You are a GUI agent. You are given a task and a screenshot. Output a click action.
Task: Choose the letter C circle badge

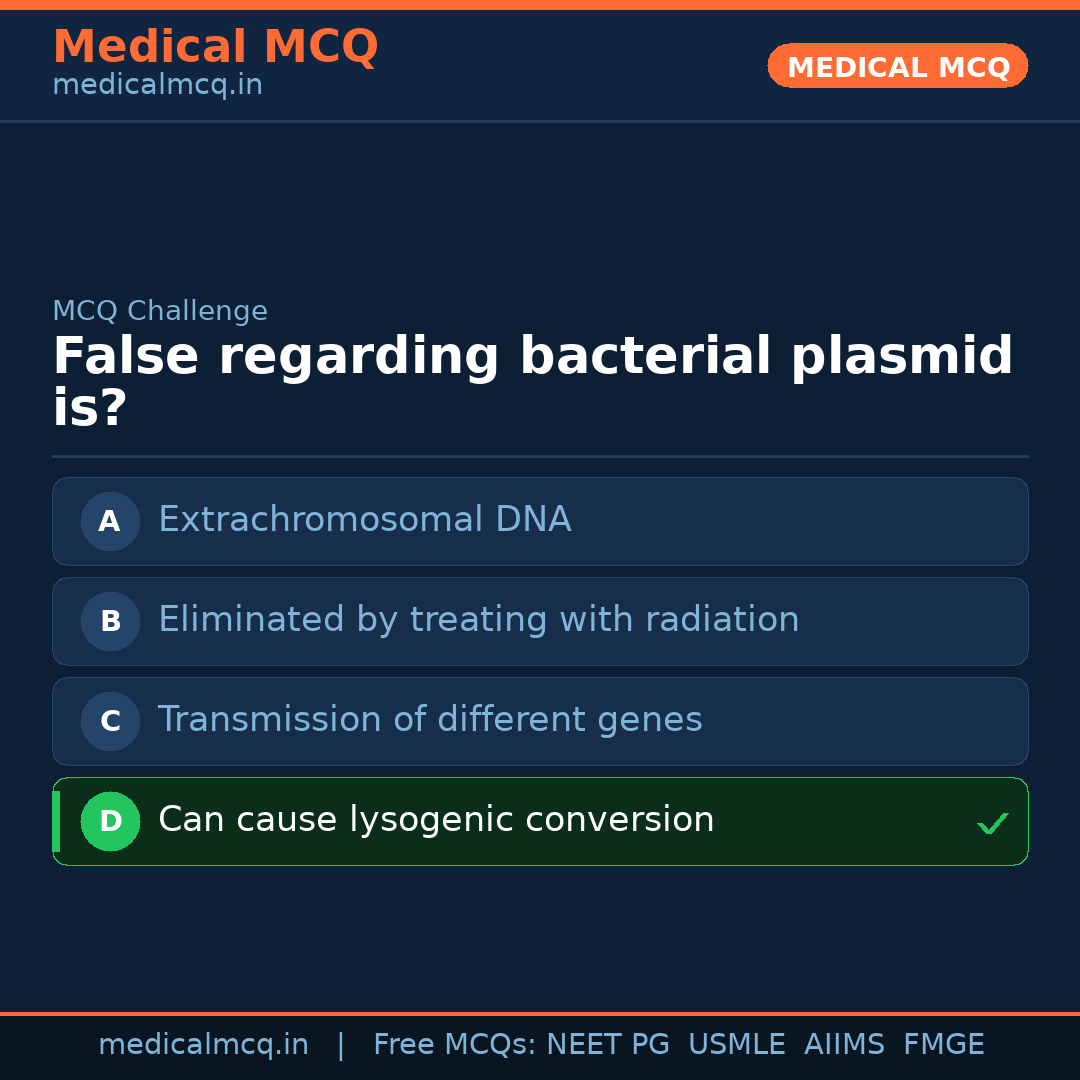110,721
